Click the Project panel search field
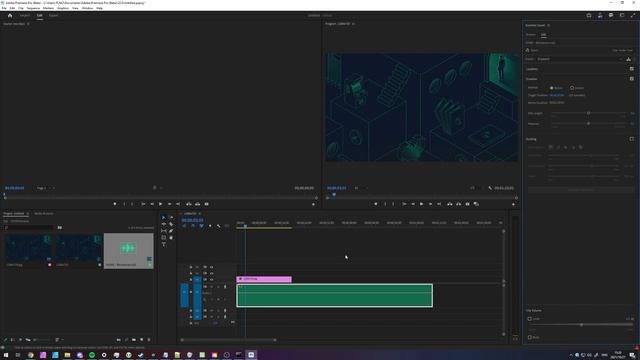The image size is (640, 360). (x=29, y=227)
